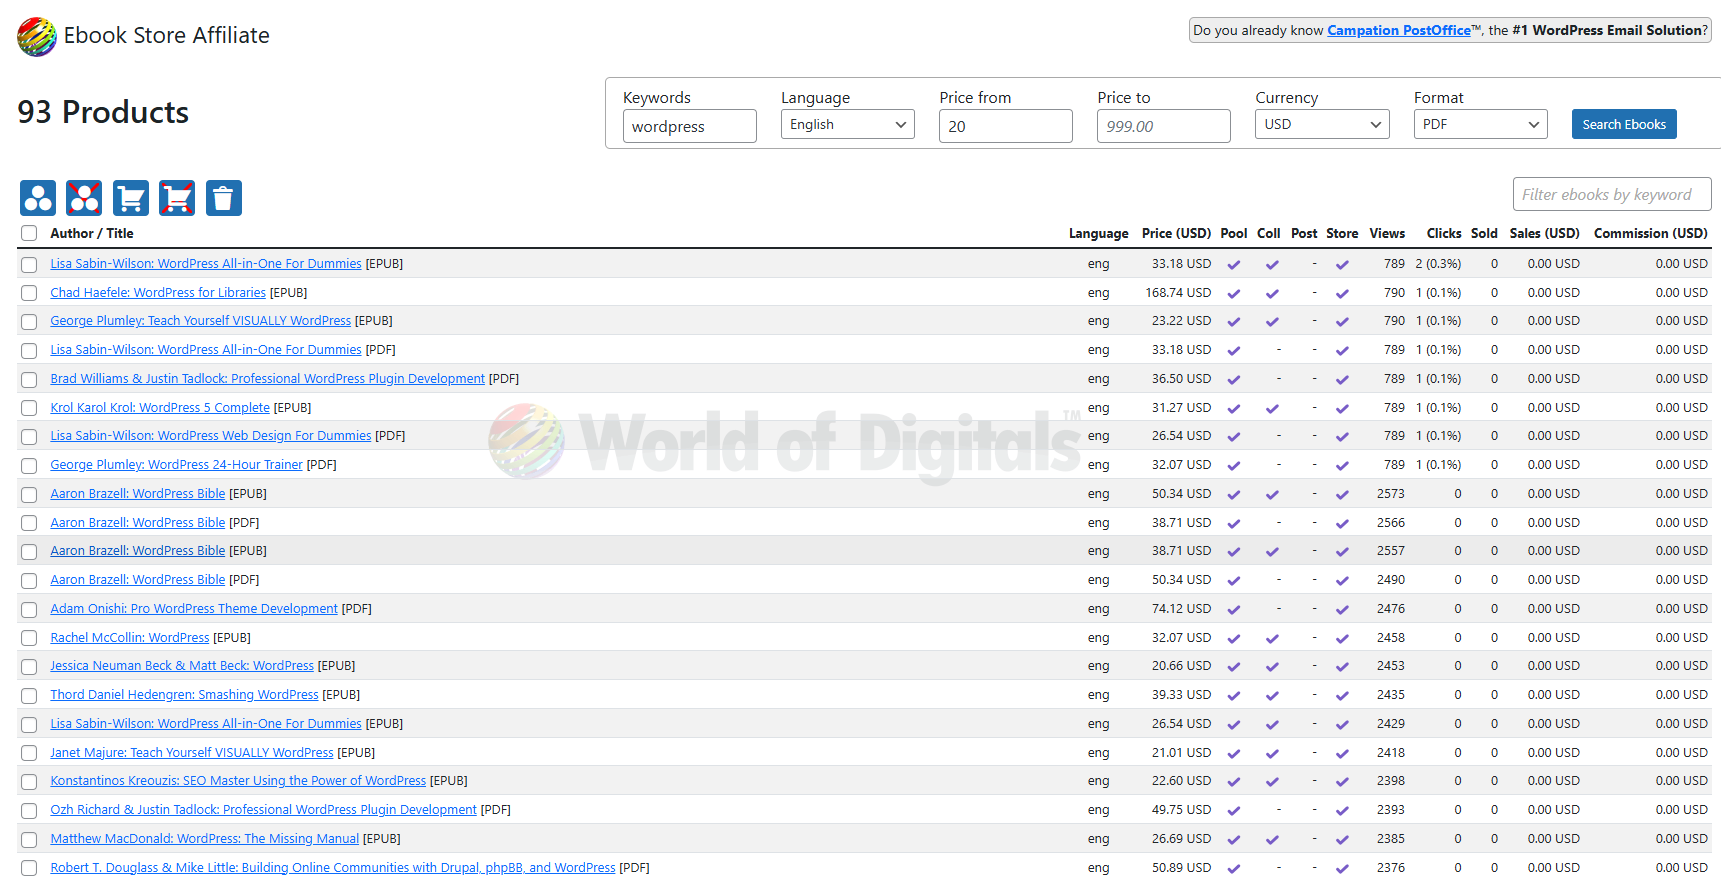
Task: Open Janet Majure: Teach Yourself VISUALLY WordPress link
Action: [192, 753]
